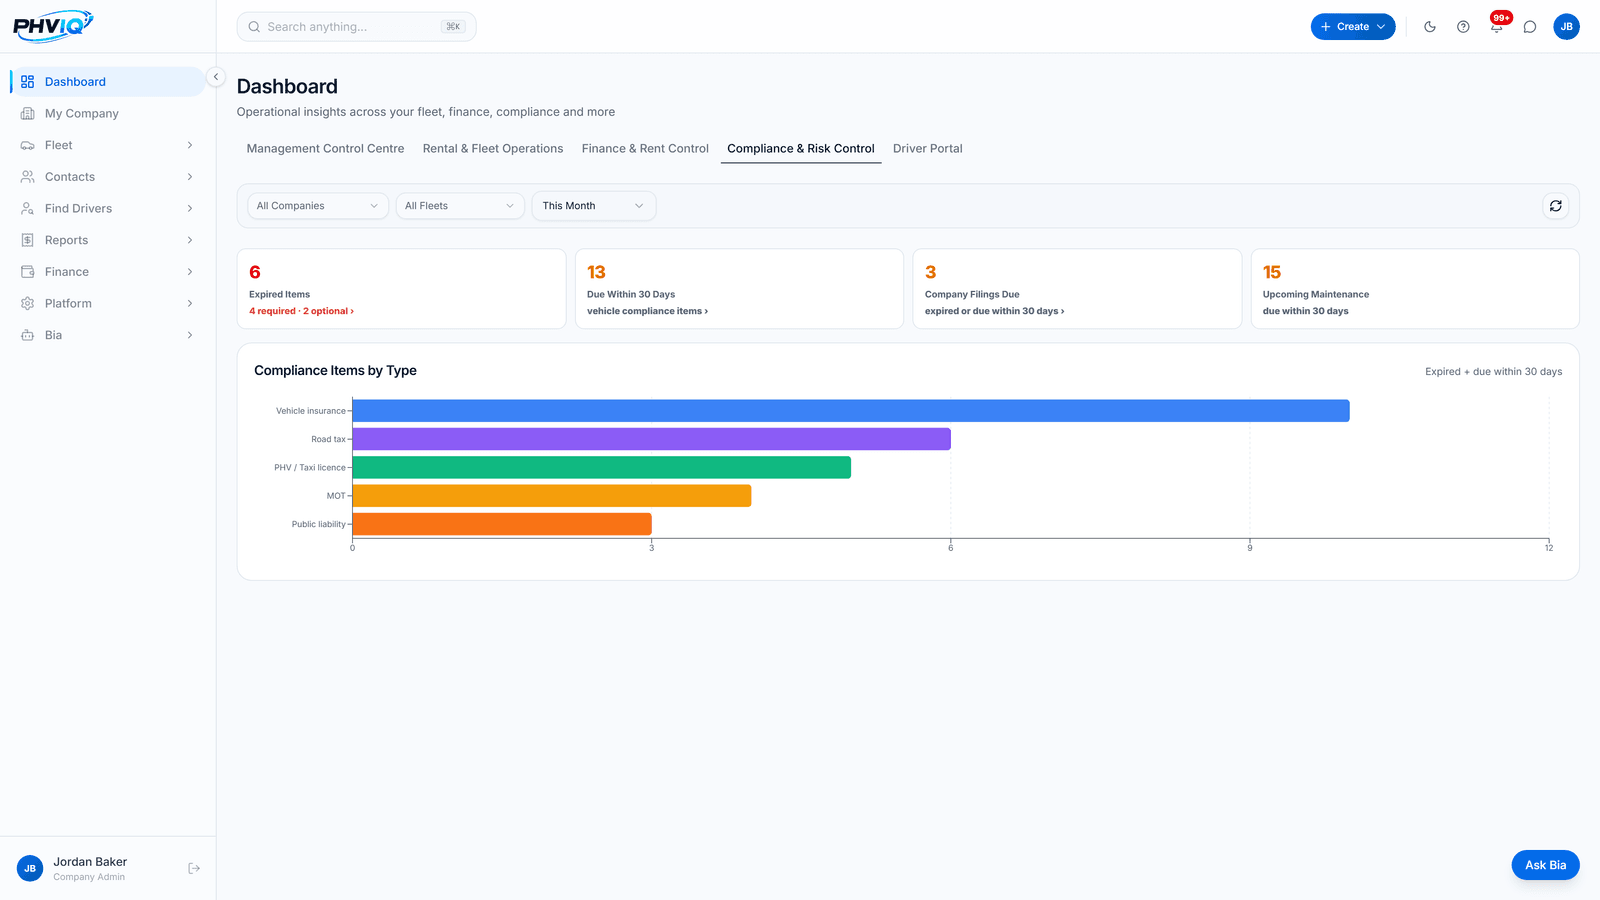
Task: Click the Contacts people icon
Action: [x=28, y=177]
